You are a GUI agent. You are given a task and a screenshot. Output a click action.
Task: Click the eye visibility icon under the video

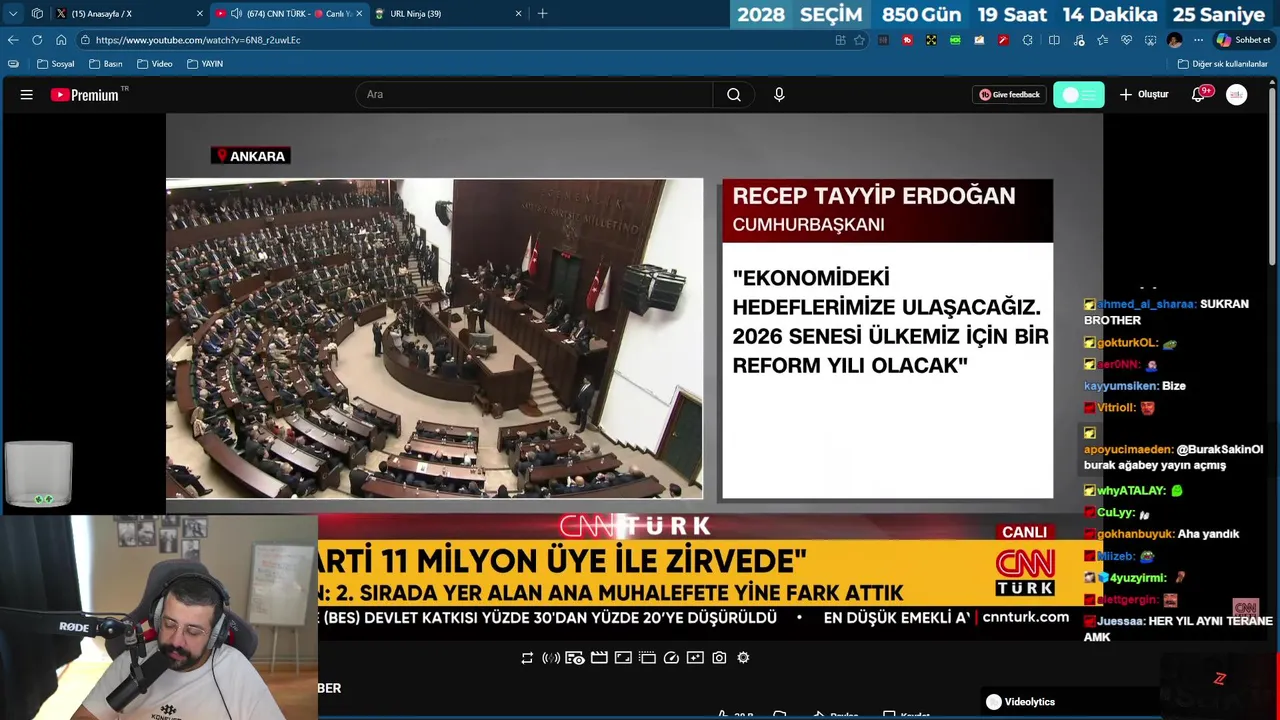(x=575, y=657)
